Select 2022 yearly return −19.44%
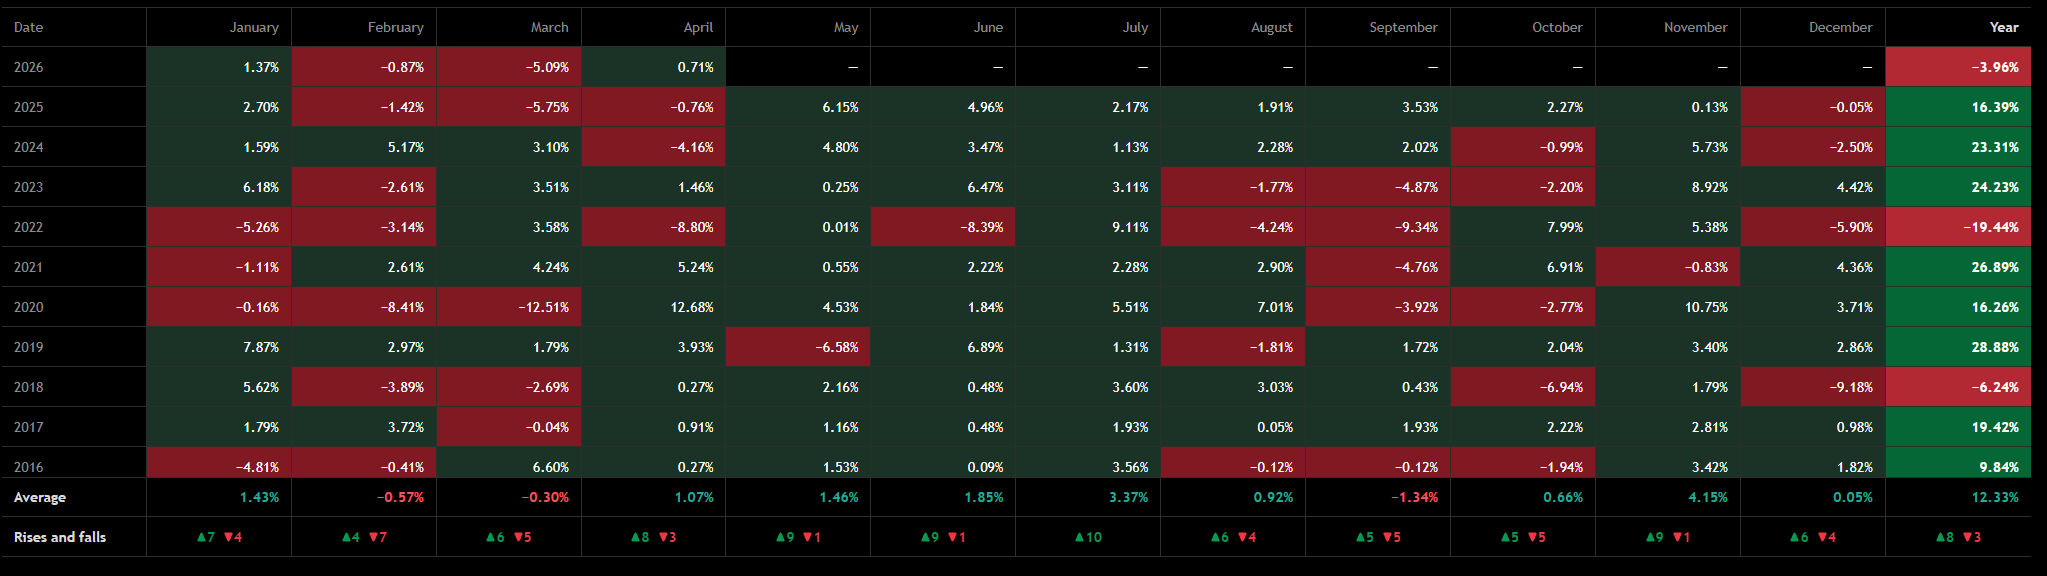This screenshot has height=576, width=2047. (1958, 227)
